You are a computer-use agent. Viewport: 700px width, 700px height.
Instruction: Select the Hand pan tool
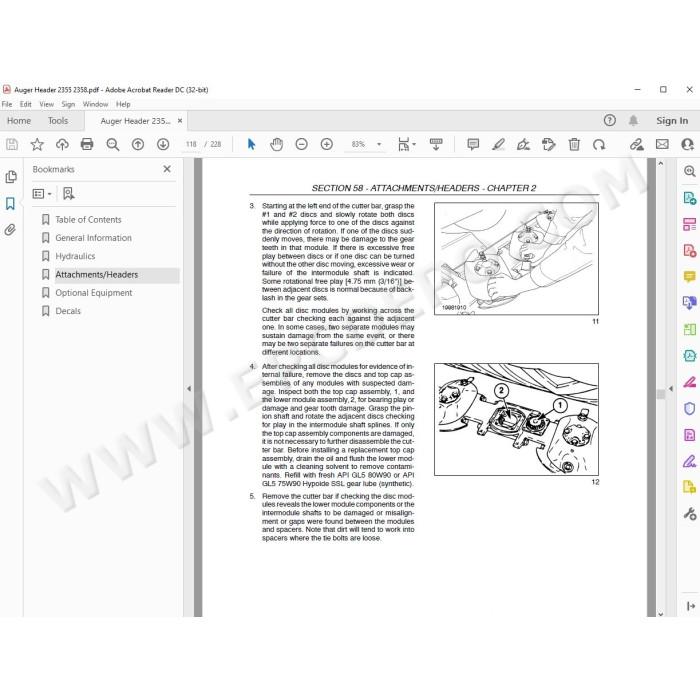[x=277, y=144]
